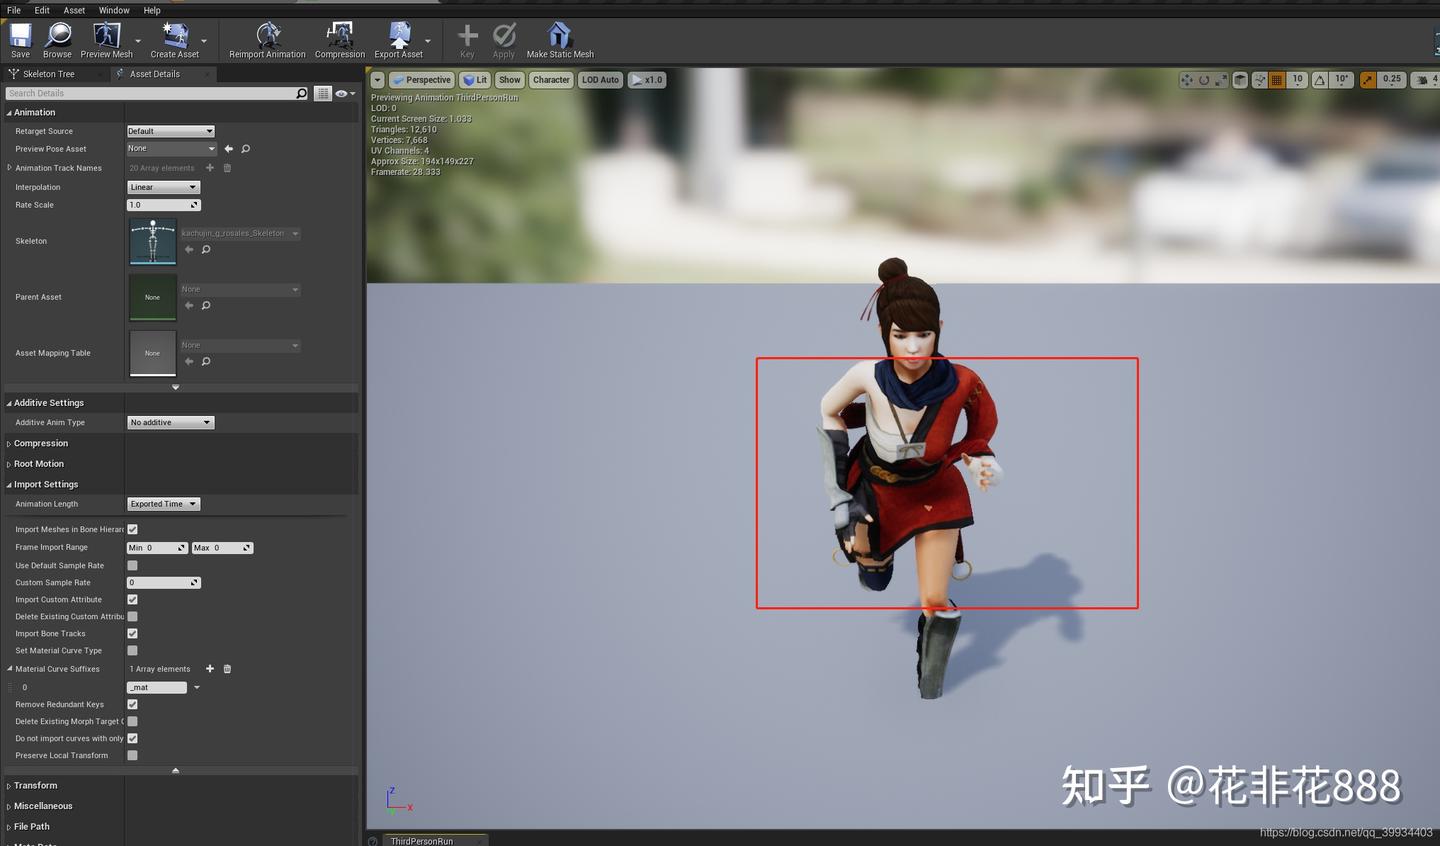Toggle grid snapping in the viewport
1440x846 pixels.
(1277, 79)
